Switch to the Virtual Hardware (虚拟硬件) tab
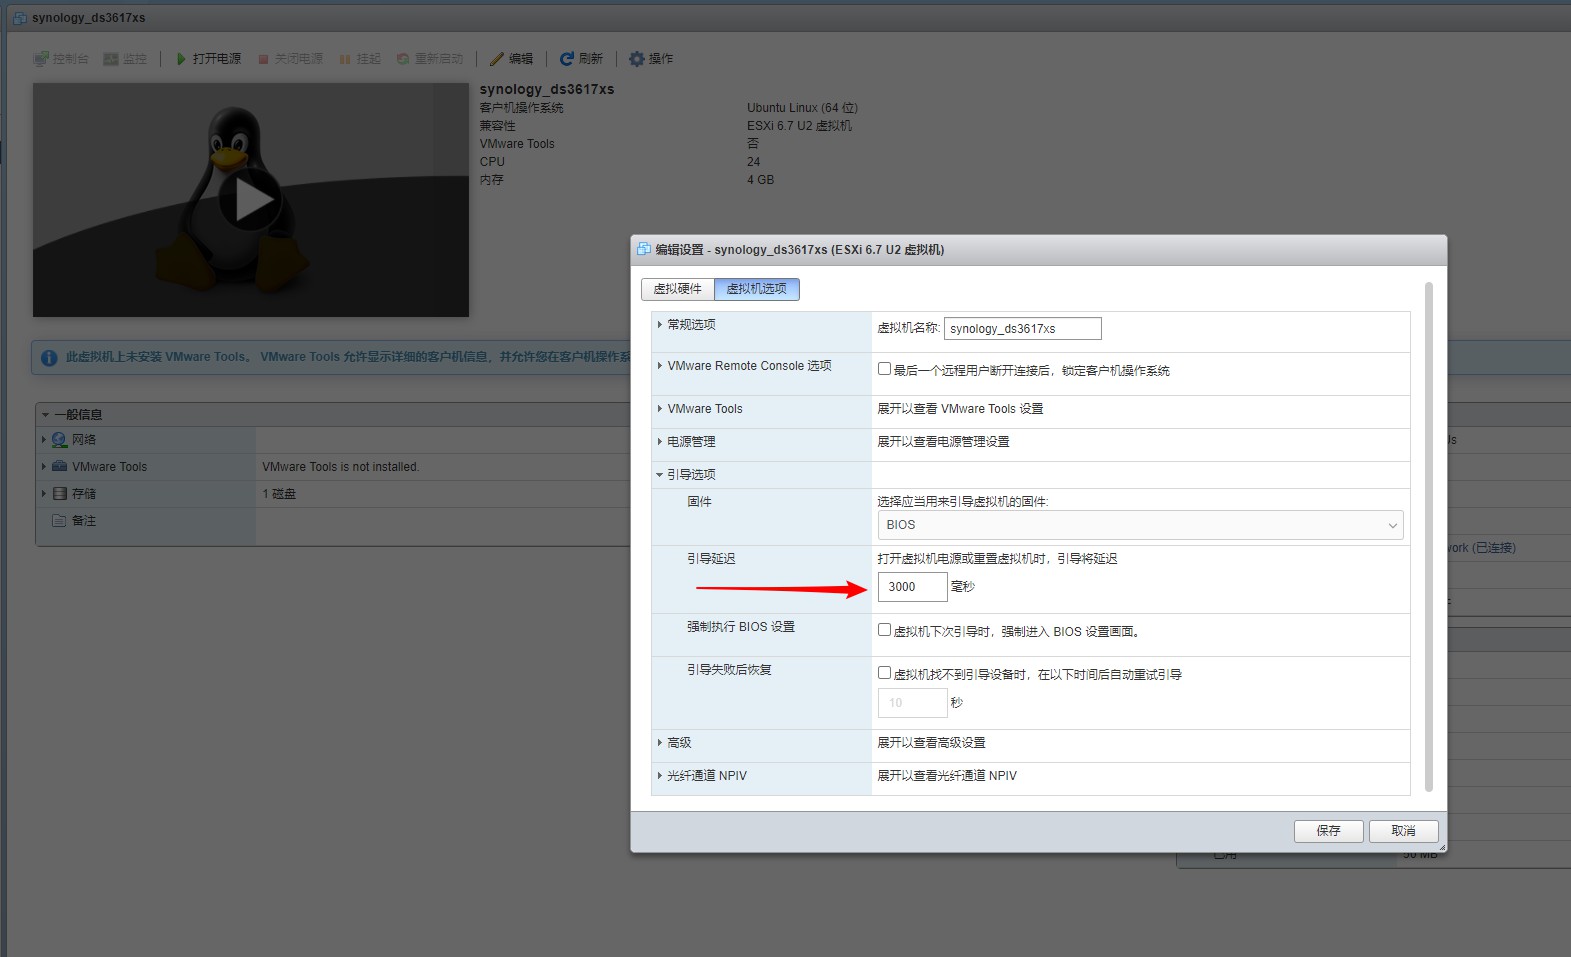This screenshot has height=957, width=1571. pyautogui.click(x=677, y=289)
